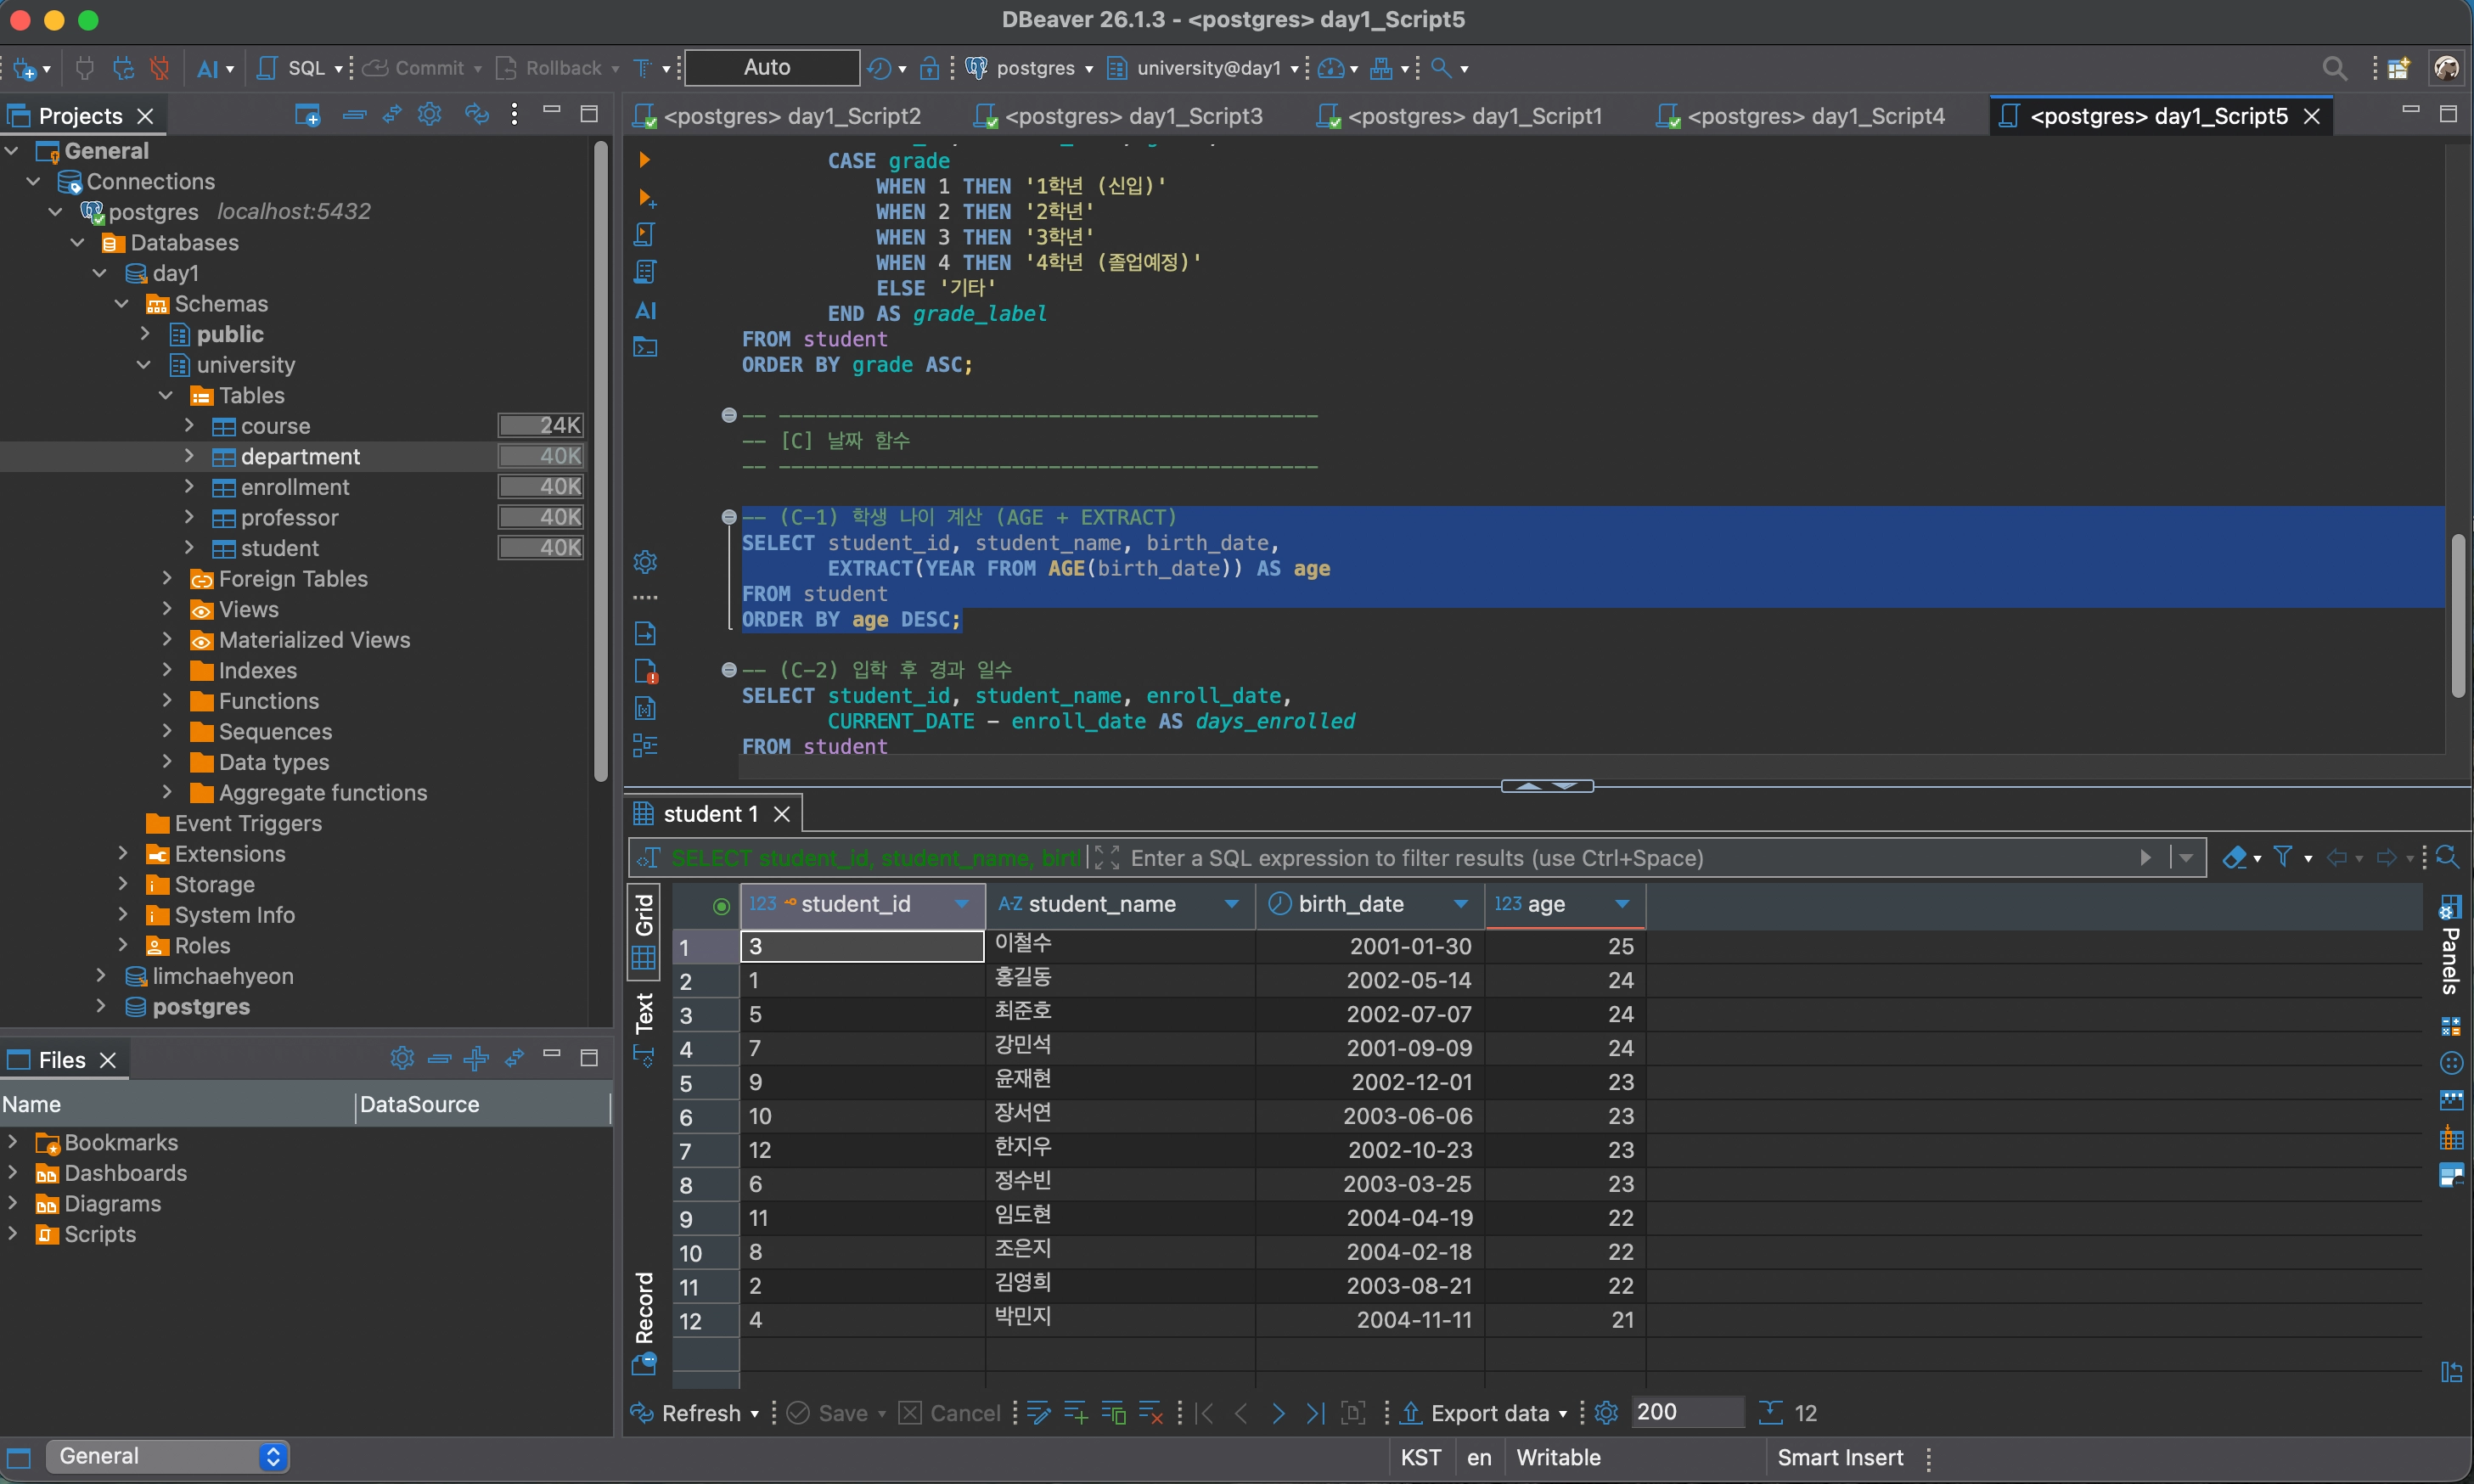This screenshot has width=2474, height=1484.
Task: Open the age column filter dropdown
Action: (1622, 904)
